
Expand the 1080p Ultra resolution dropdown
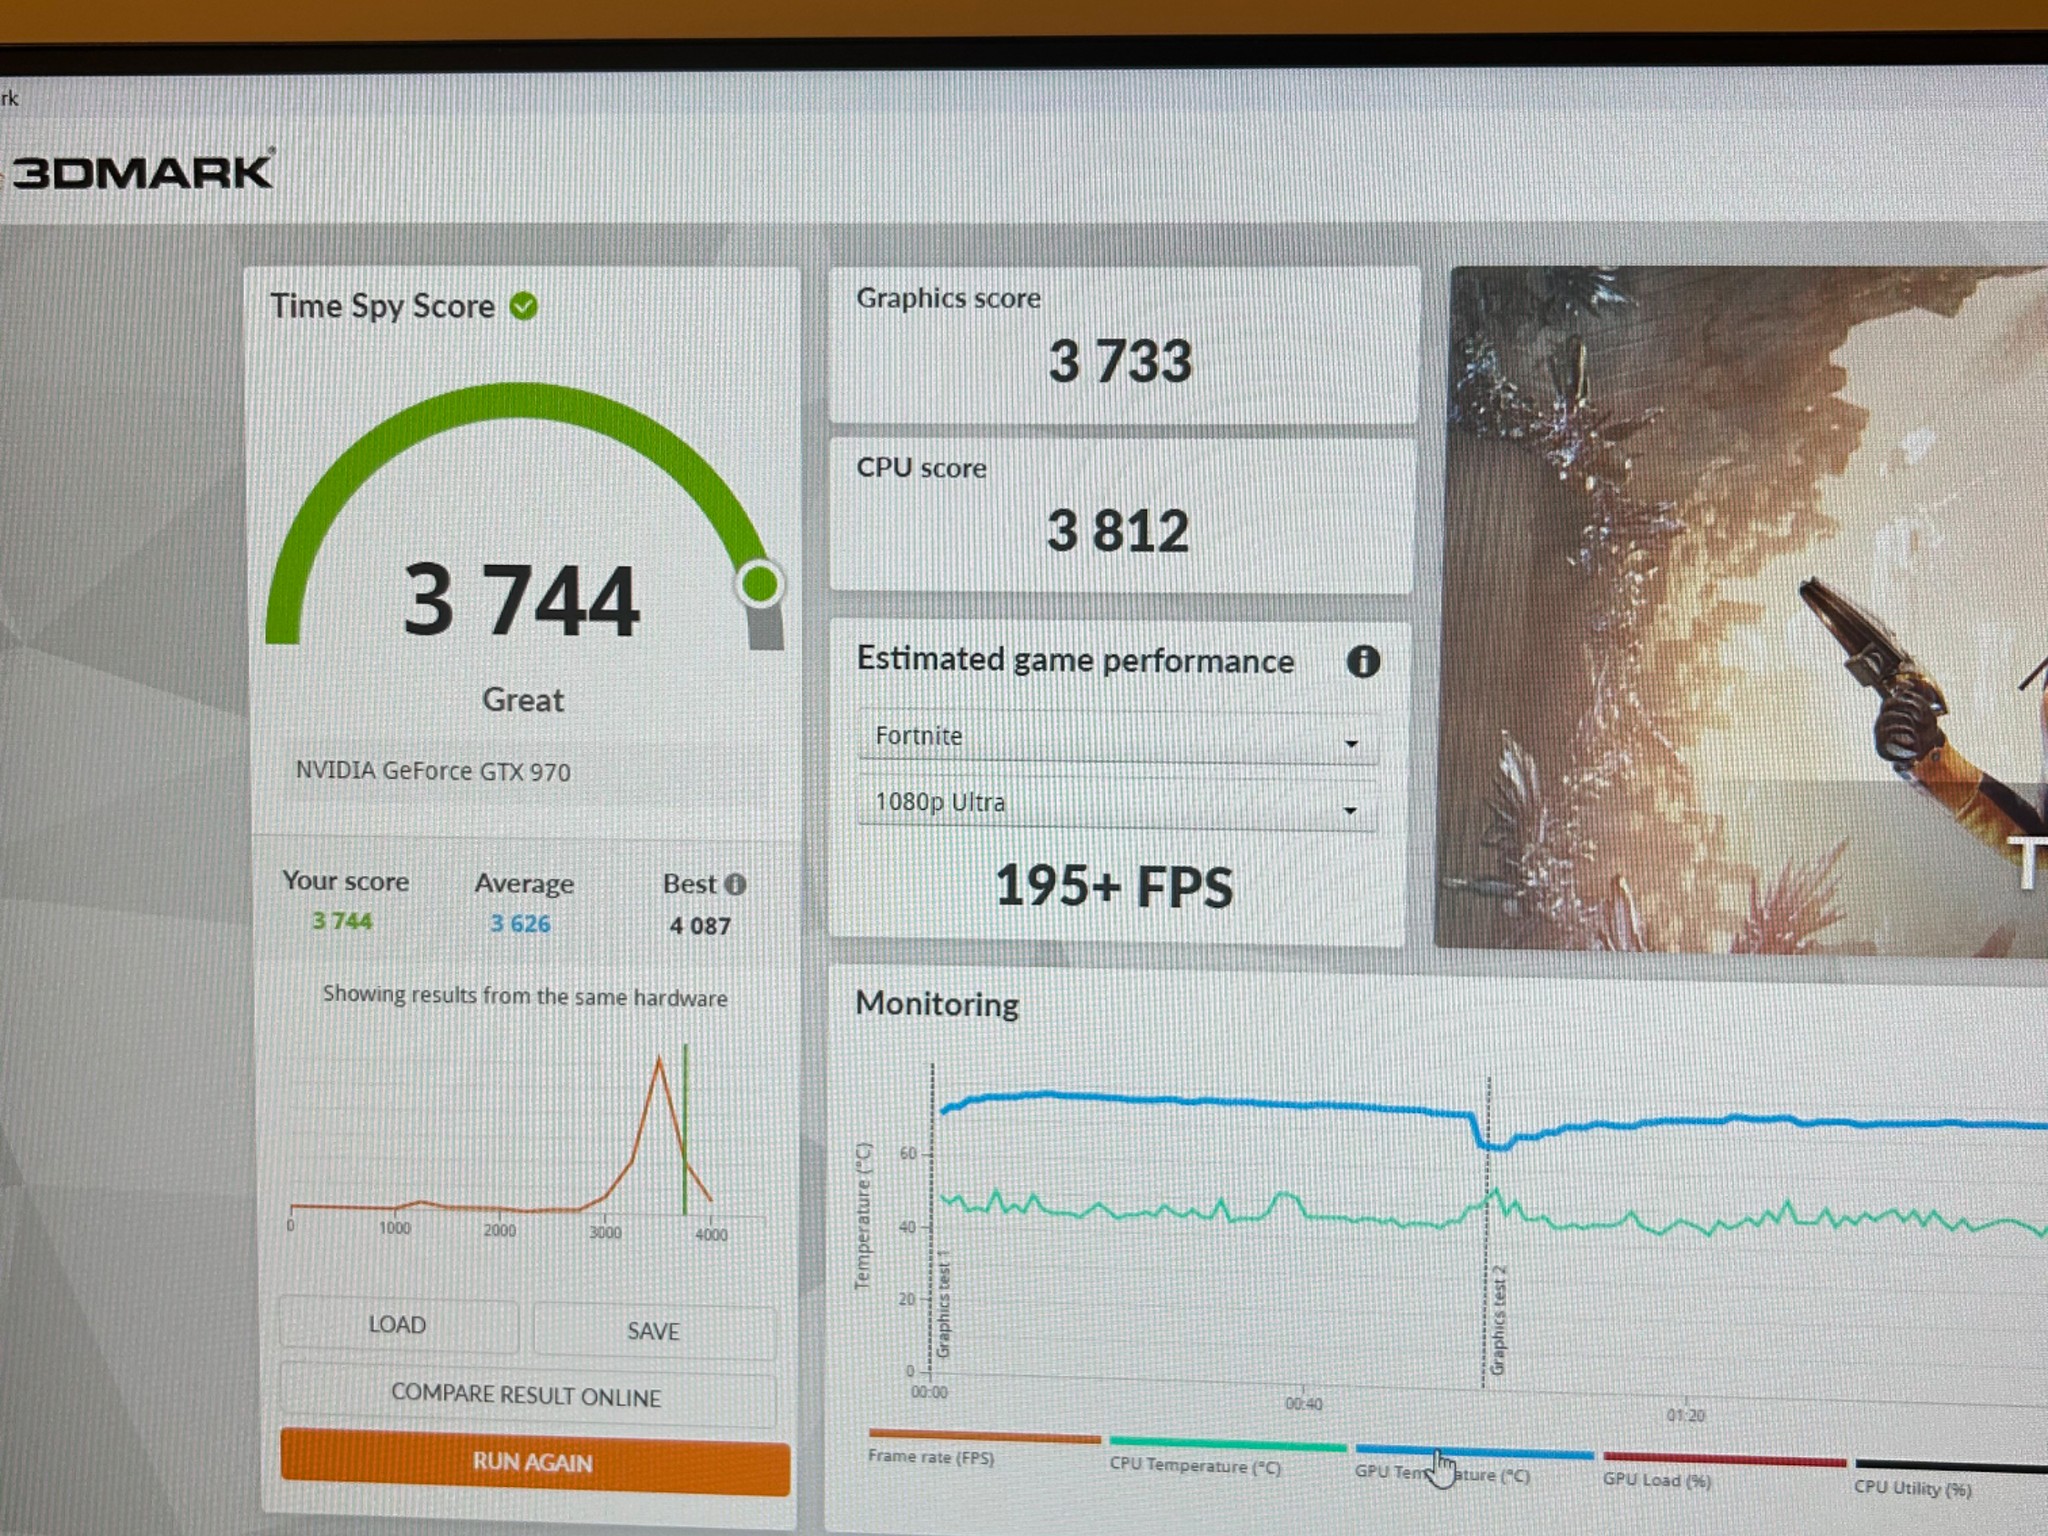1116,804
